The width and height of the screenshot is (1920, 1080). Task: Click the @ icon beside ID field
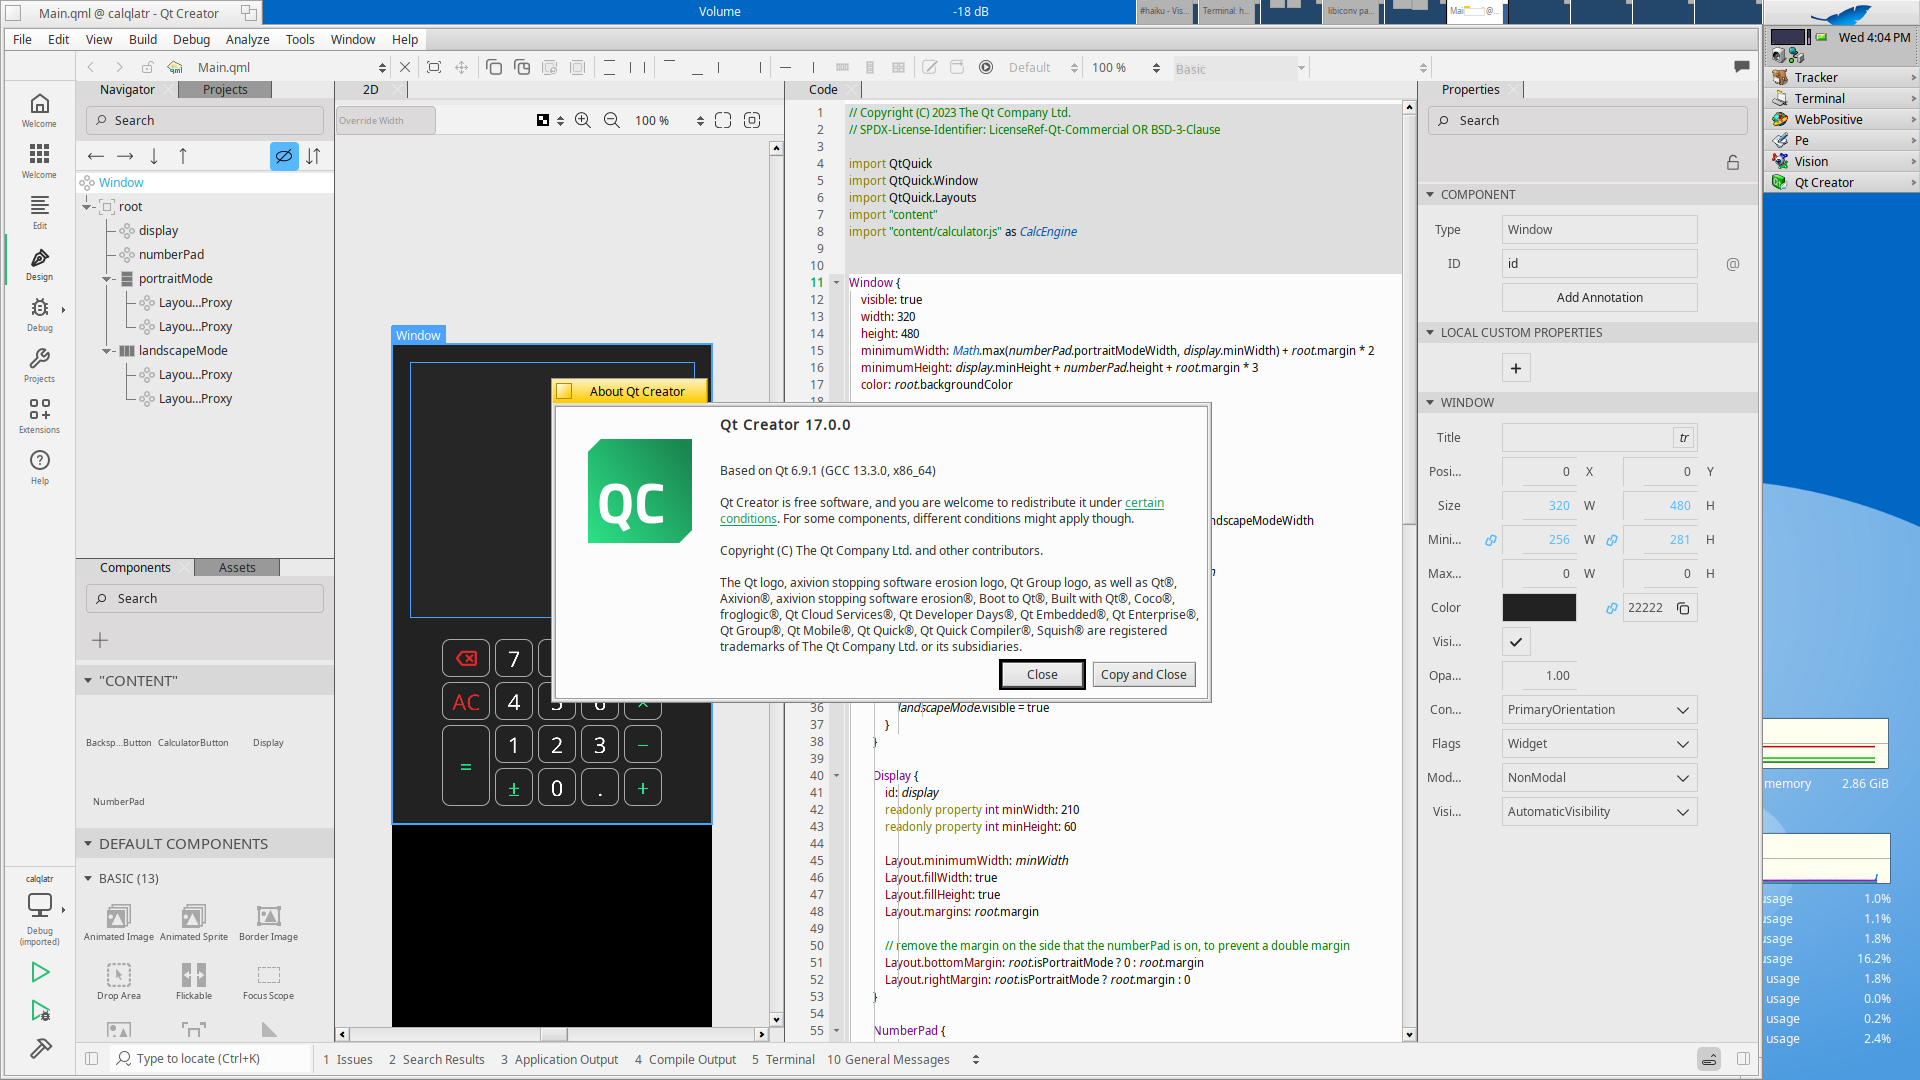click(1733, 264)
